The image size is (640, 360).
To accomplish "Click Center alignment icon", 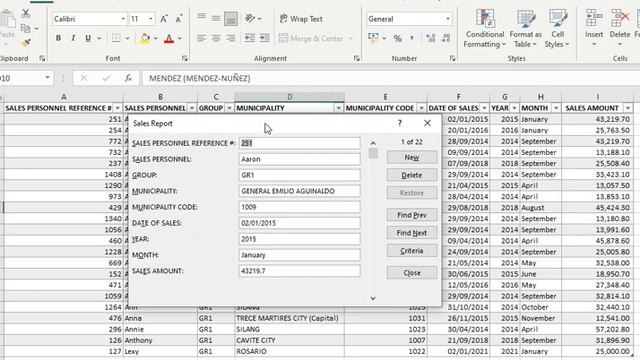I will pyautogui.click(x=216, y=38).
